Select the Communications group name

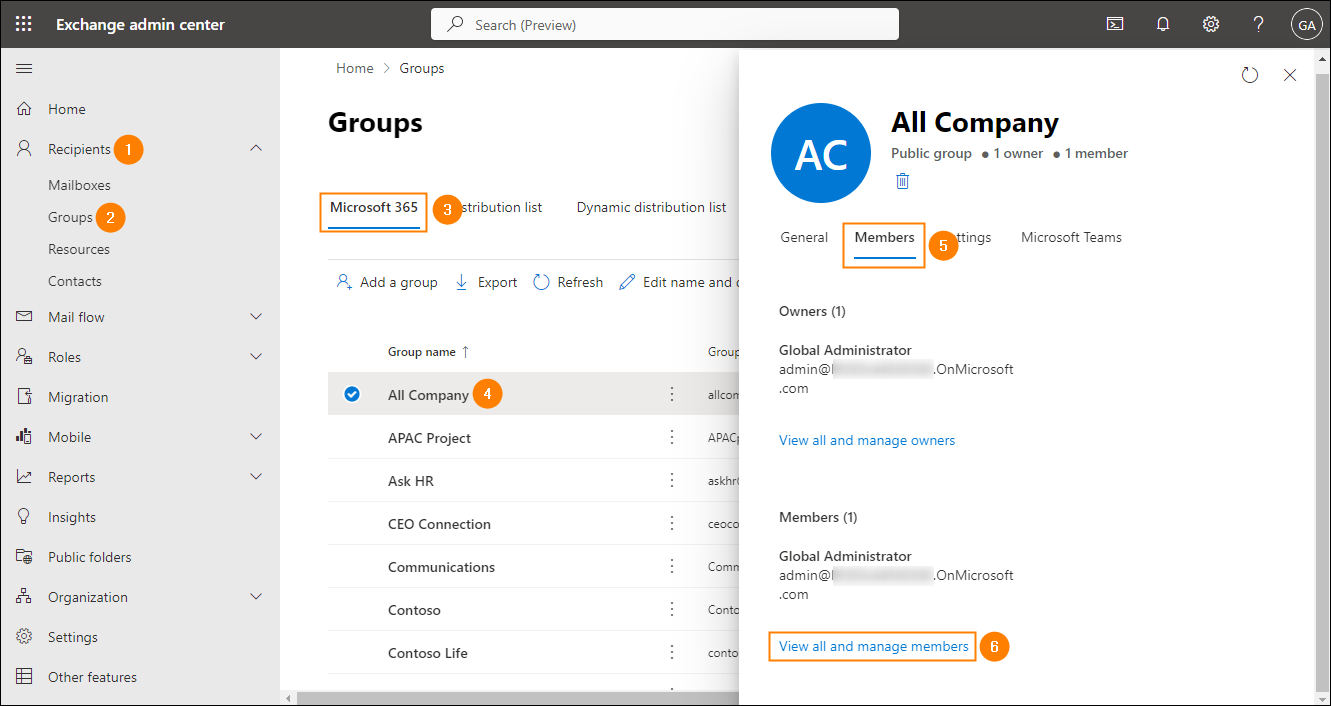coord(441,567)
